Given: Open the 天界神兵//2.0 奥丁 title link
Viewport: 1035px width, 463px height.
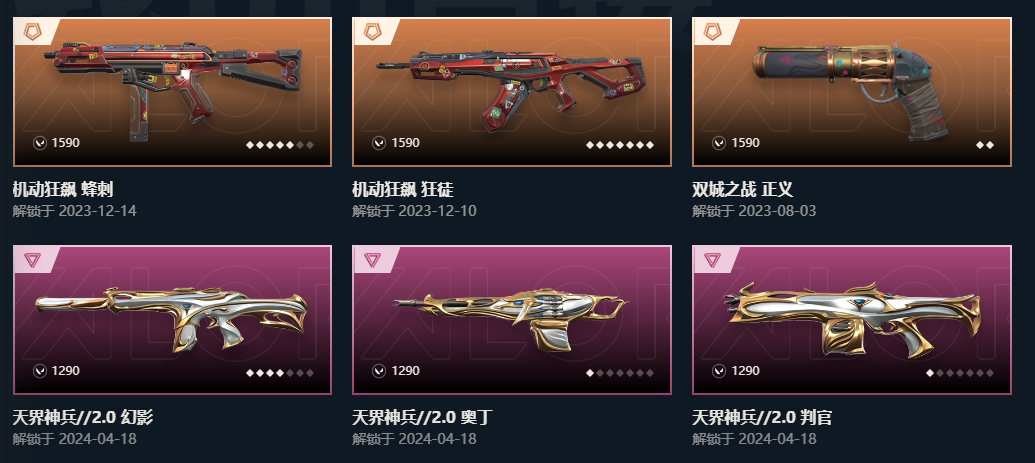Looking at the screenshot, I should click(422, 417).
